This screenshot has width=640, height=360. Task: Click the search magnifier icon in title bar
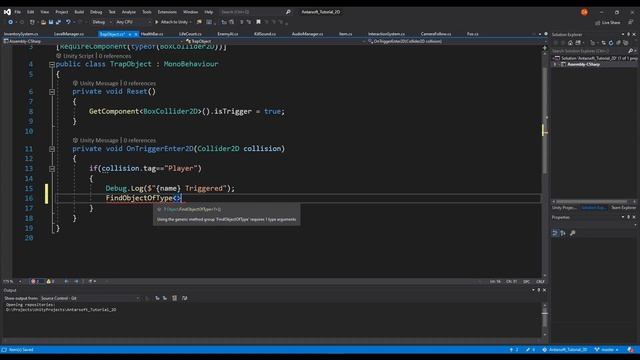pyautogui.click(x=288, y=12)
